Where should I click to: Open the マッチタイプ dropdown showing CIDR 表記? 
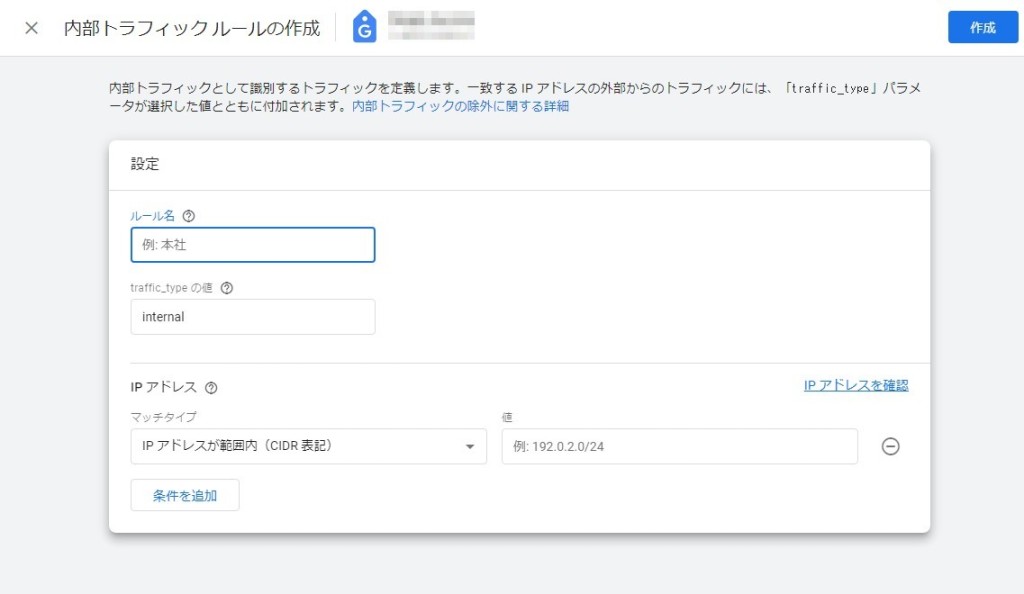tap(295, 447)
